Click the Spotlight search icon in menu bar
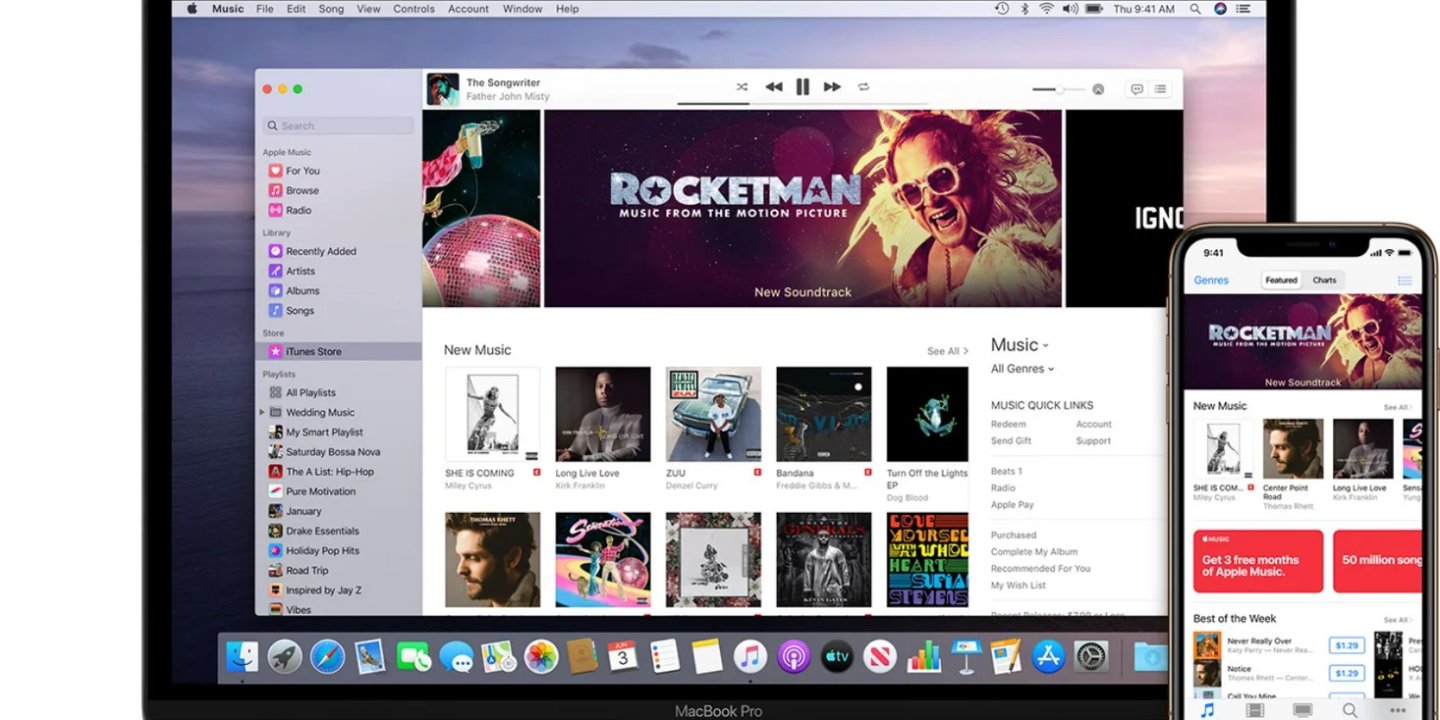 1195,9
